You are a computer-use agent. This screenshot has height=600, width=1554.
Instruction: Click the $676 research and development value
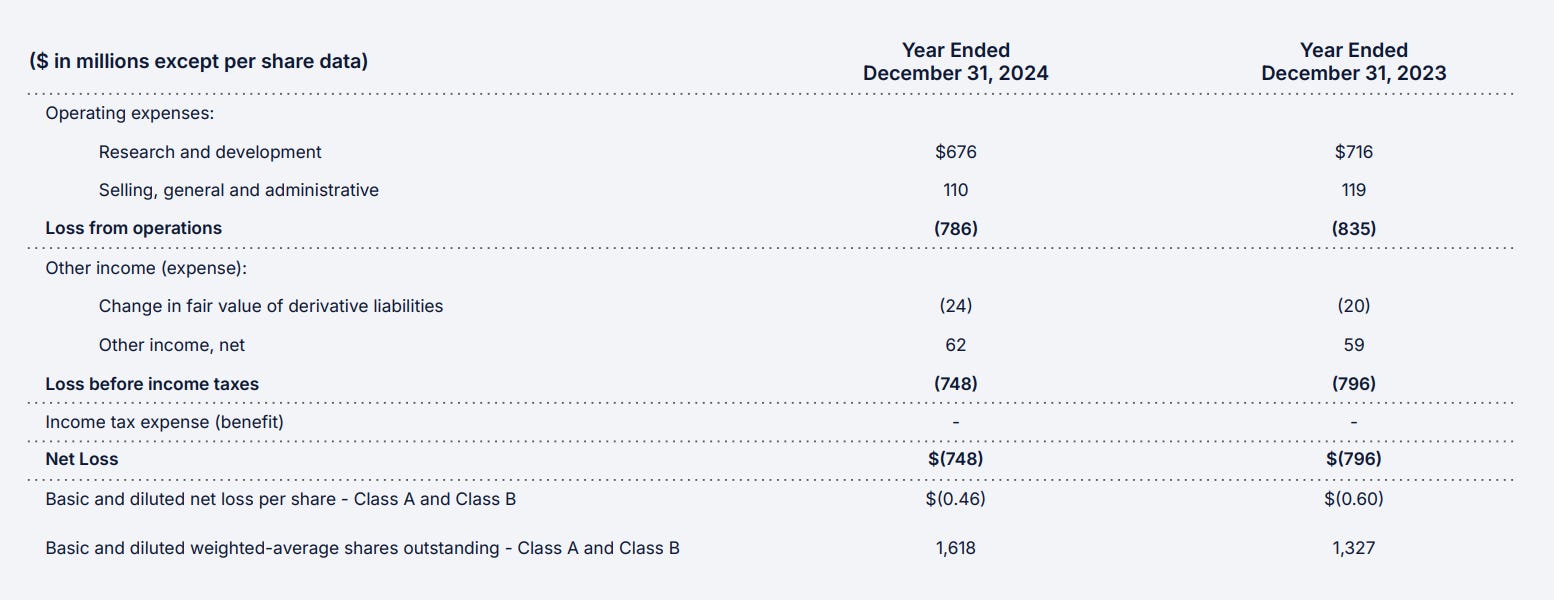pyautogui.click(x=955, y=152)
